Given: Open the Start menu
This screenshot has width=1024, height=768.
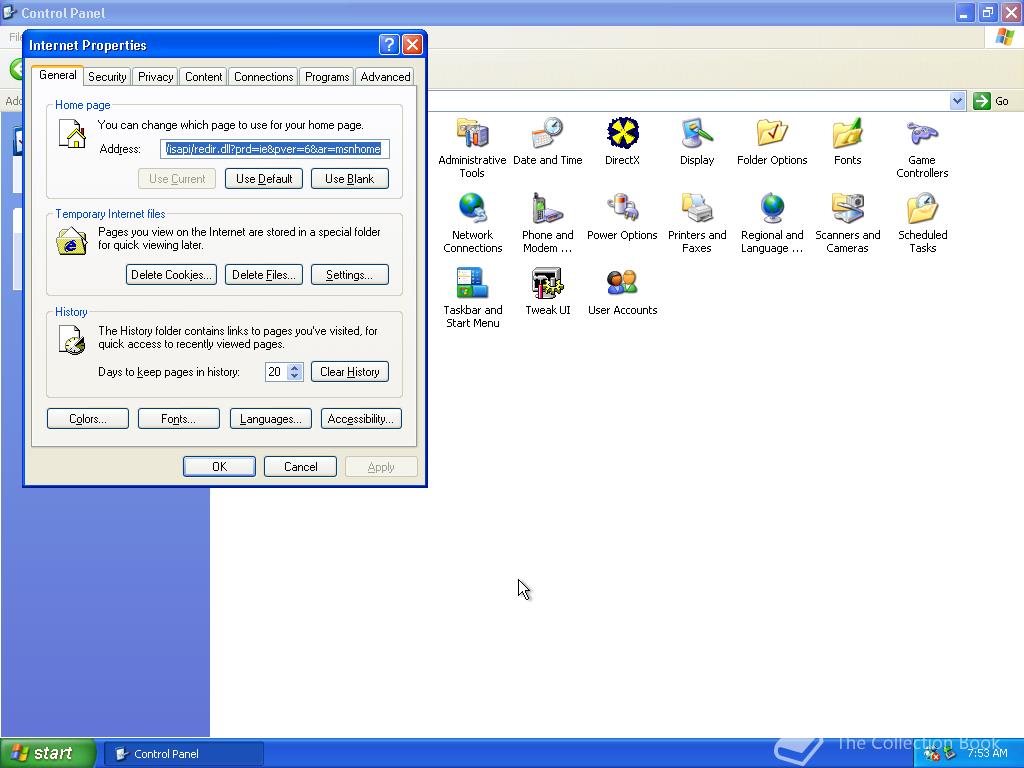Looking at the screenshot, I should coord(47,754).
